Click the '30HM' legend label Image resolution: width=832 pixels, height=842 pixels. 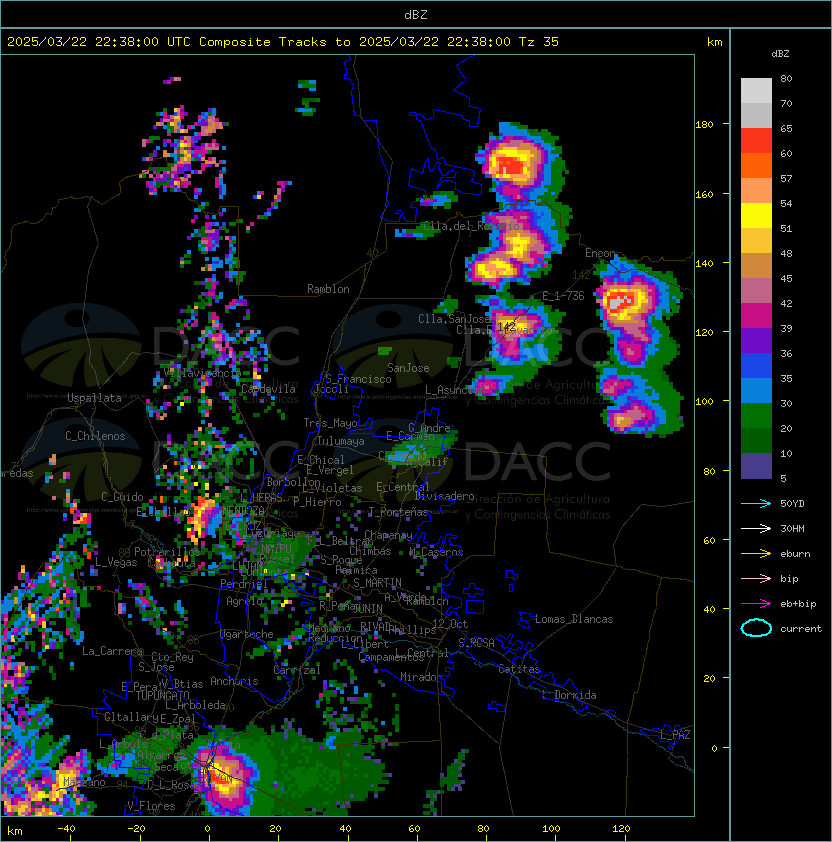pyautogui.click(x=792, y=529)
